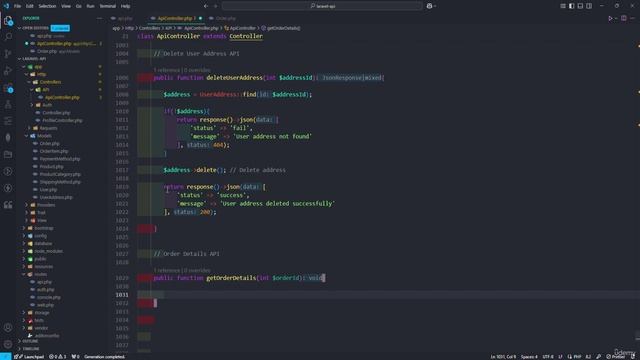Switch to the ApiController.php tab

[175, 18]
